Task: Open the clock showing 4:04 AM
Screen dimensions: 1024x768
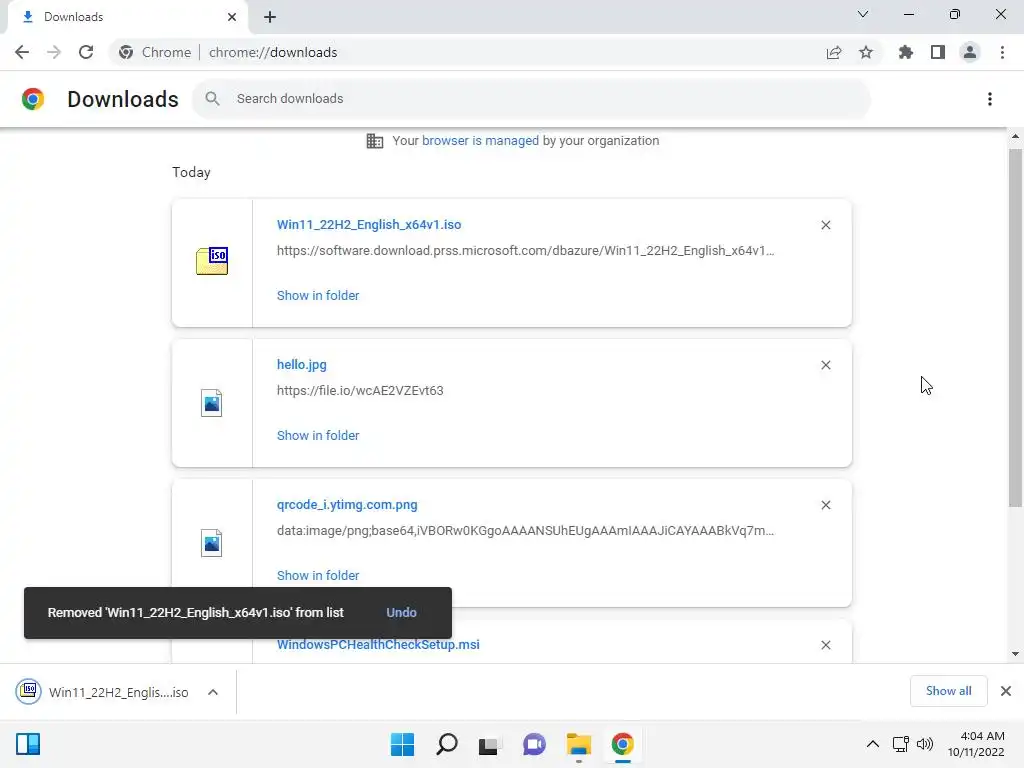Action: (x=976, y=744)
